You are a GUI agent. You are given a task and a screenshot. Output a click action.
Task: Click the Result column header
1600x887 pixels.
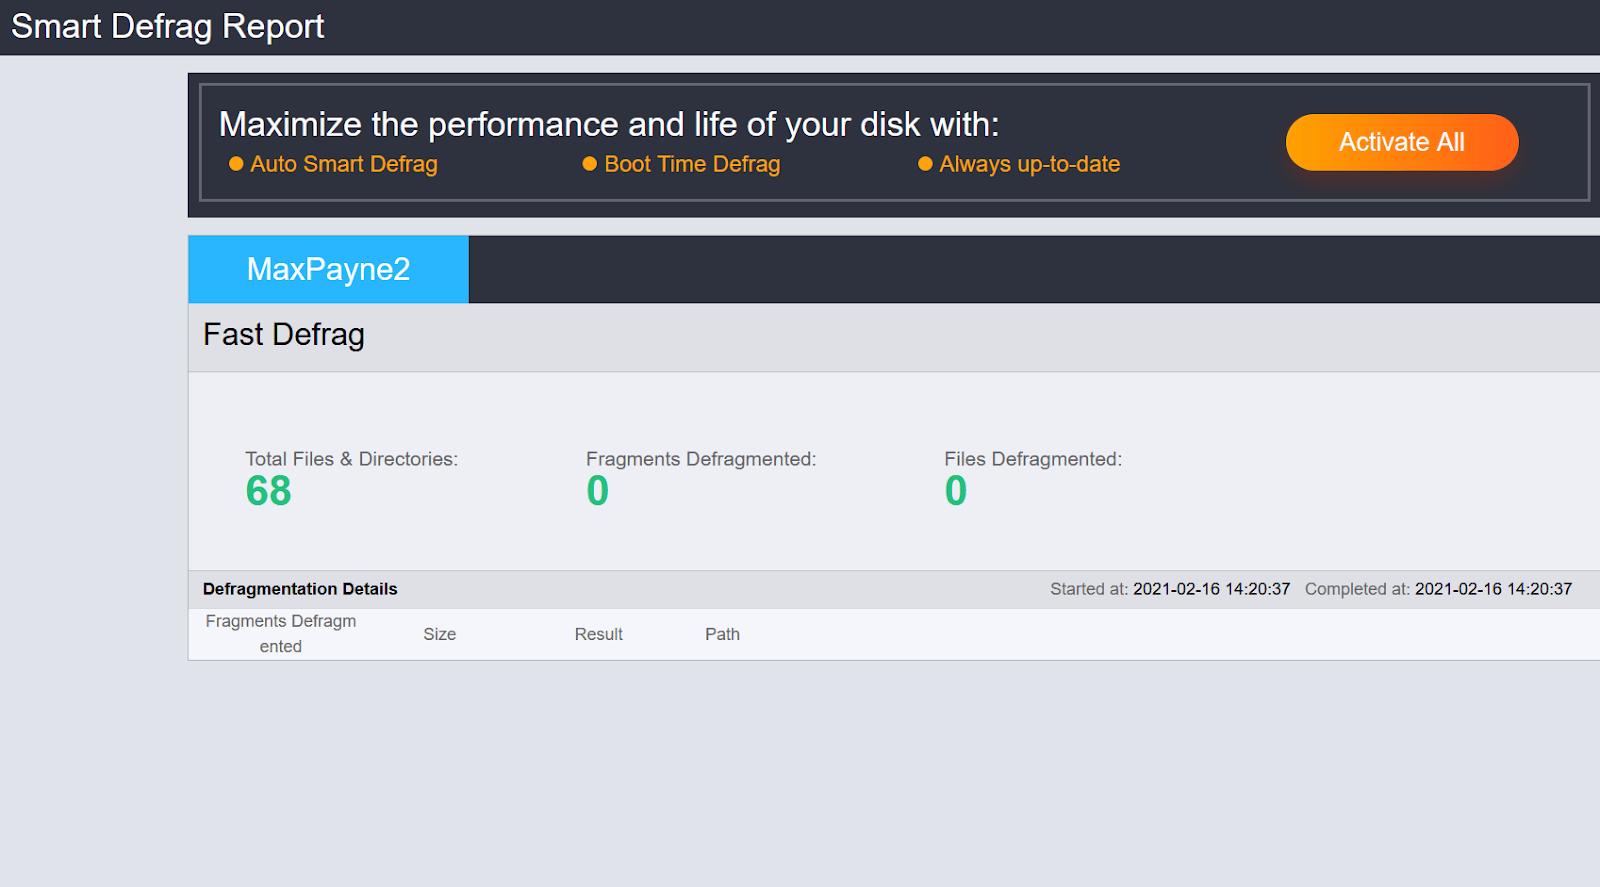pos(598,634)
